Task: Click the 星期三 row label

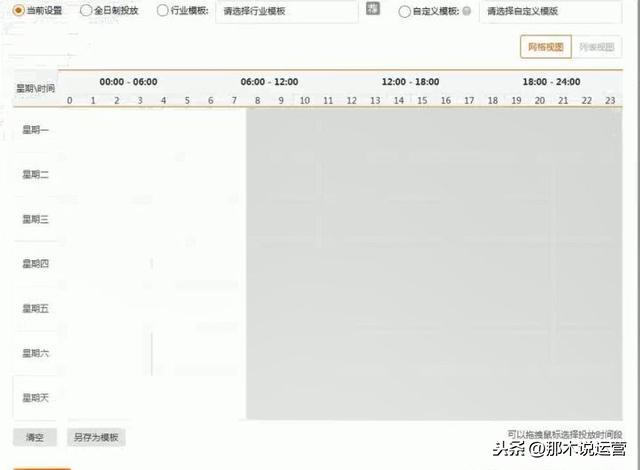Action: 36,219
